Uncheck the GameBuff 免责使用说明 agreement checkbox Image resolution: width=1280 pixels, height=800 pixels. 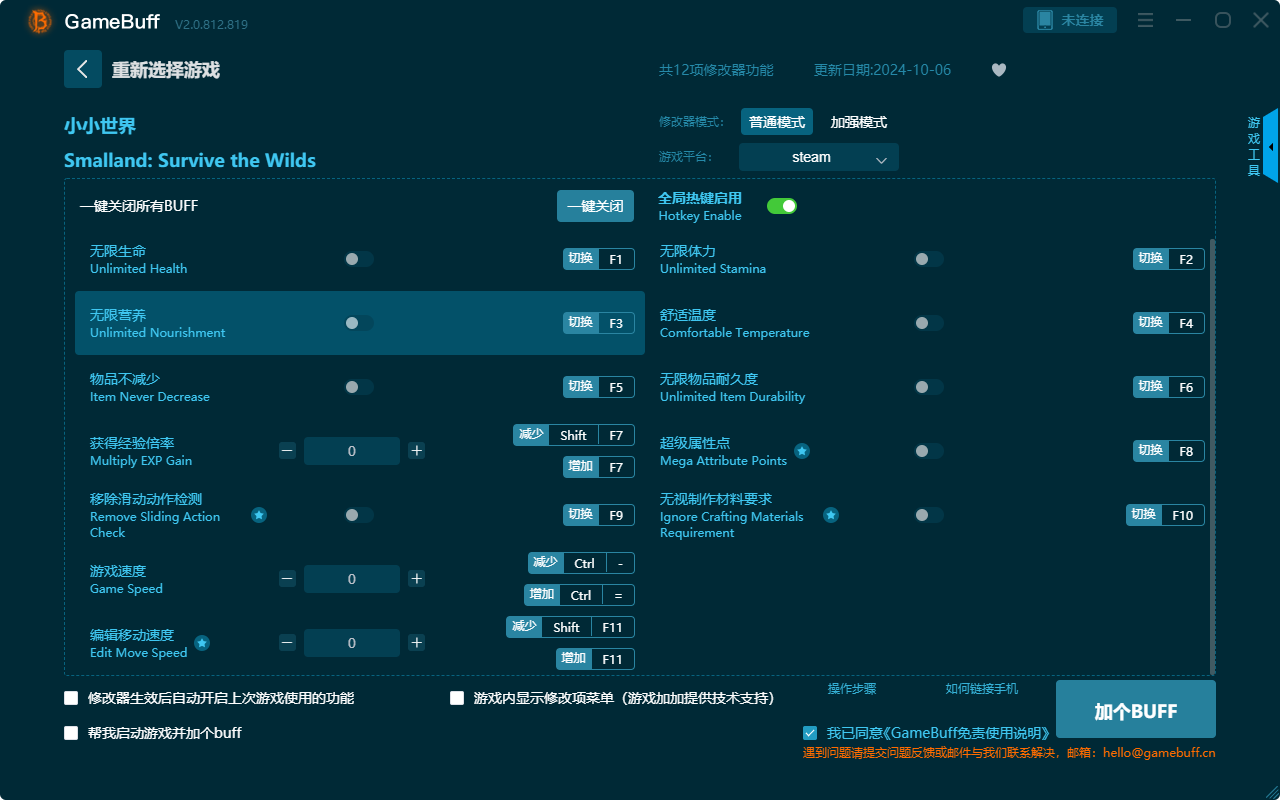(810, 732)
